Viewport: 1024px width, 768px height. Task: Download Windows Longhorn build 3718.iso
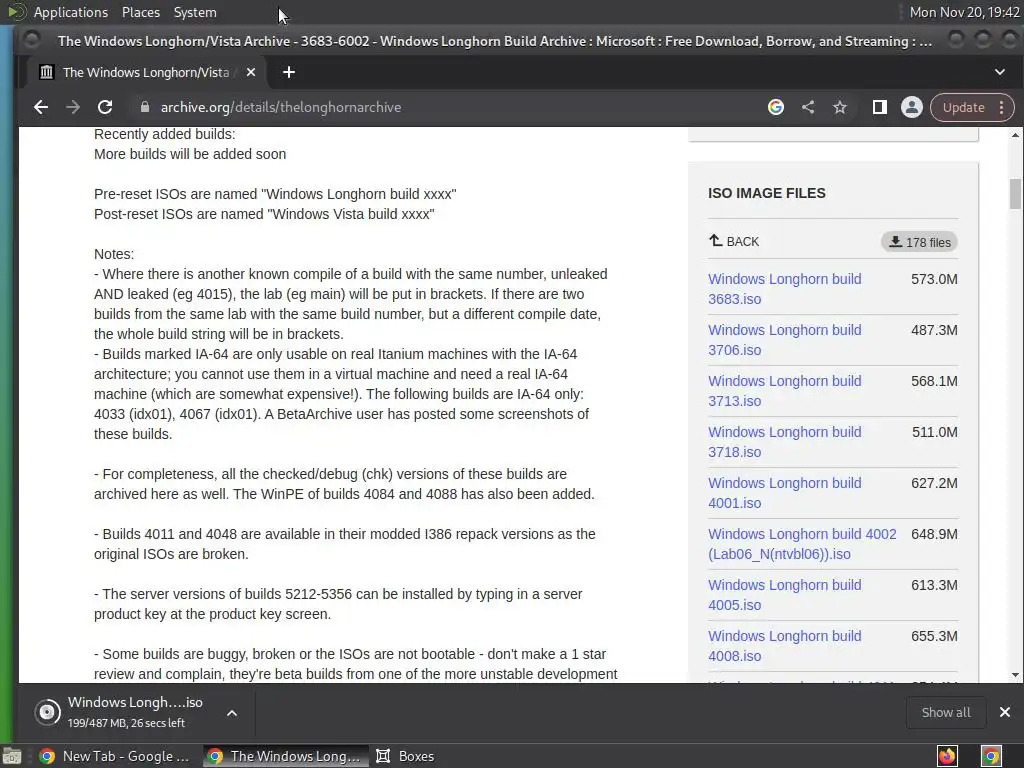tap(784, 441)
